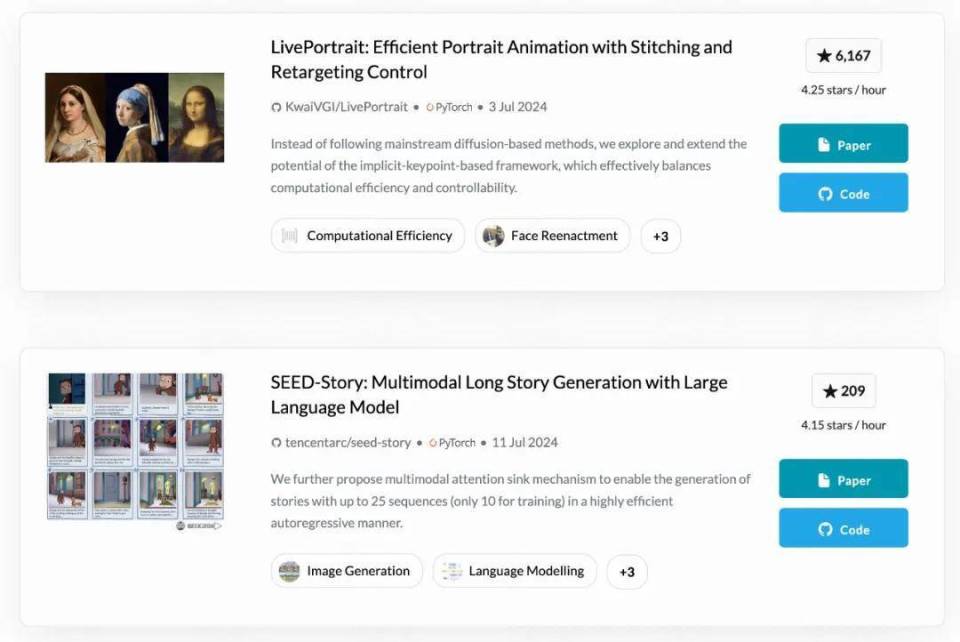Click the star icon inside the 6,167 badge
Screen dimensions: 960x642
tap(822, 55)
